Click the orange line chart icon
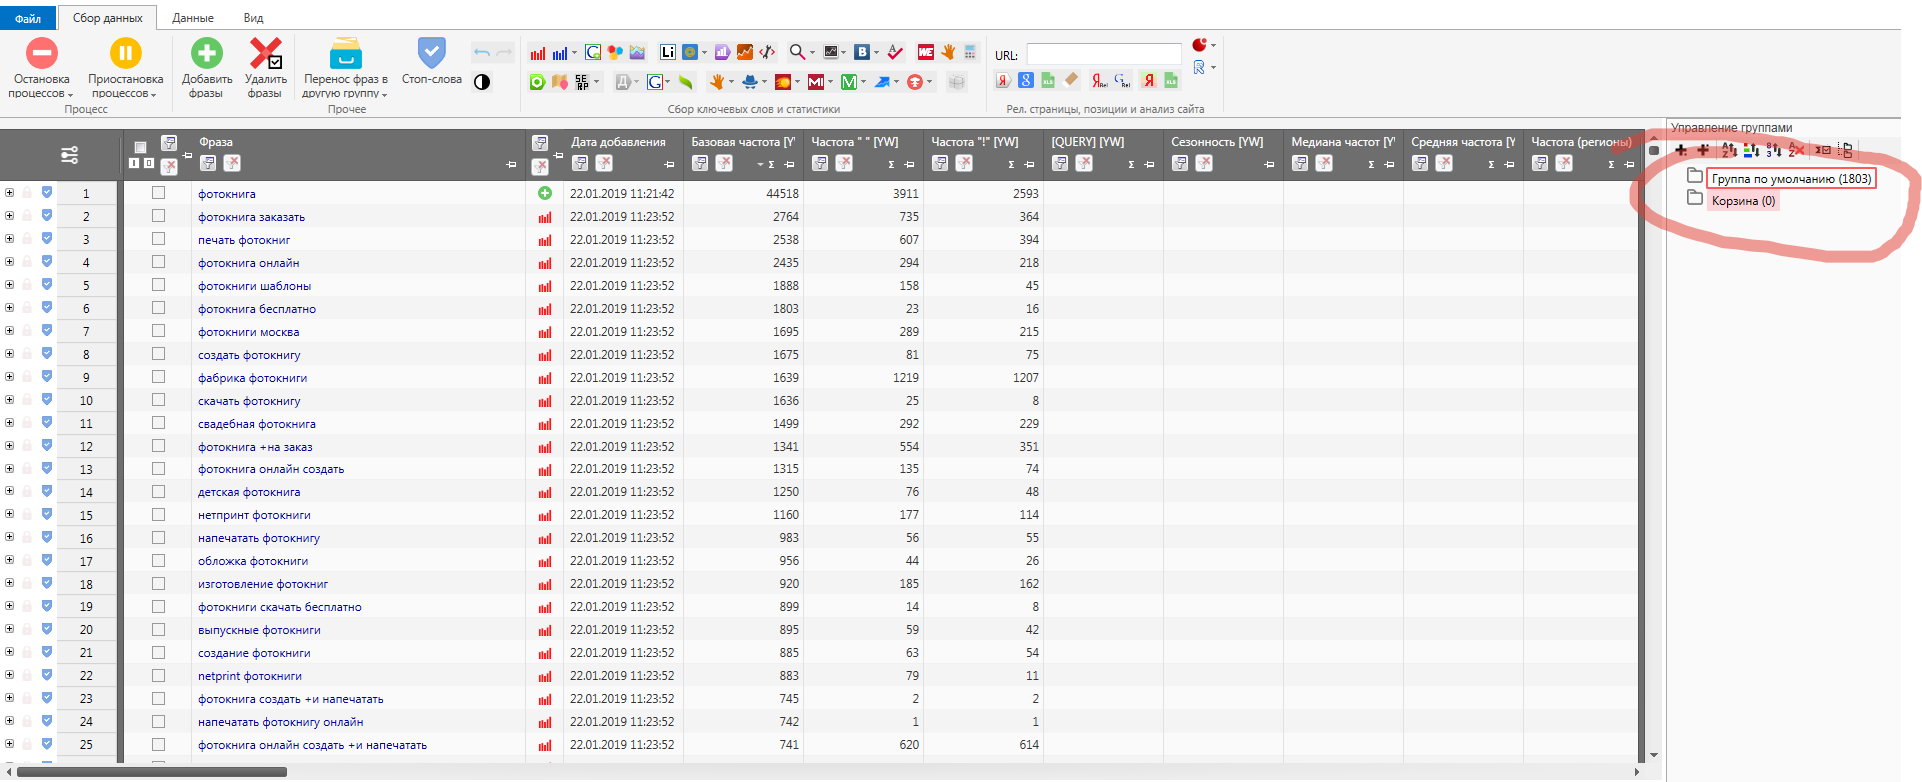 pyautogui.click(x=745, y=52)
